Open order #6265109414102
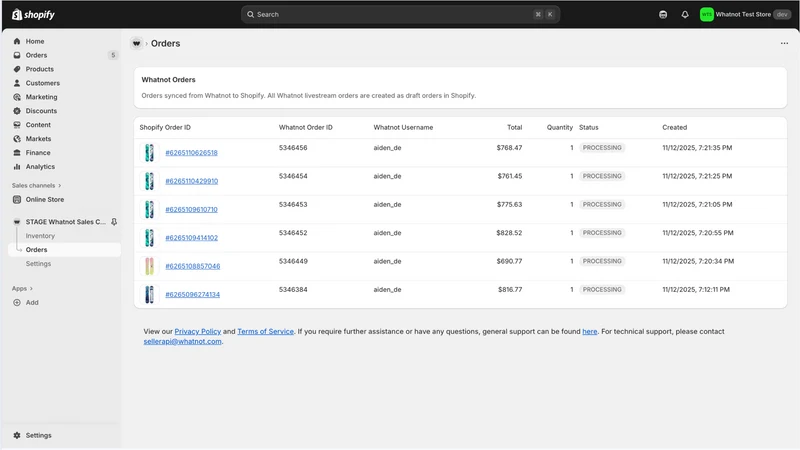This screenshot has height=450, width=800. [x=191, y=238]
